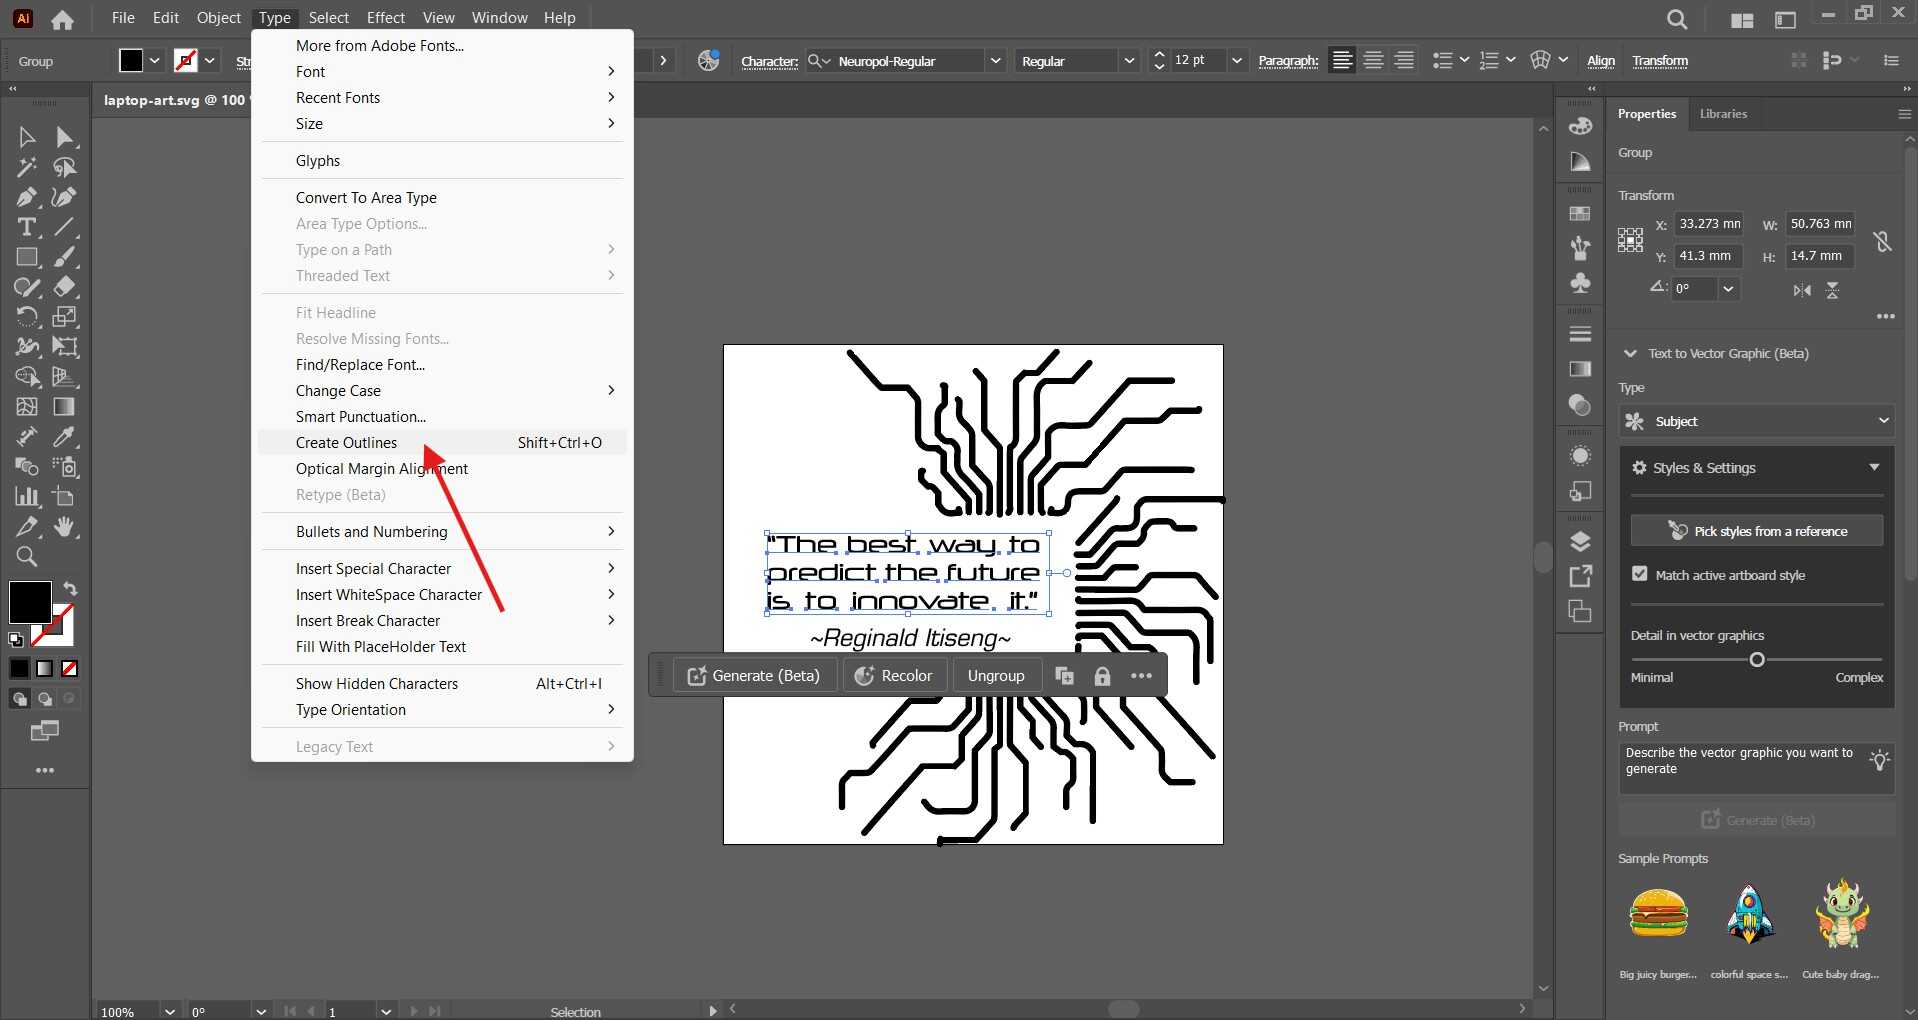Set paragraph alignment to left

[x=1342, y=60]
